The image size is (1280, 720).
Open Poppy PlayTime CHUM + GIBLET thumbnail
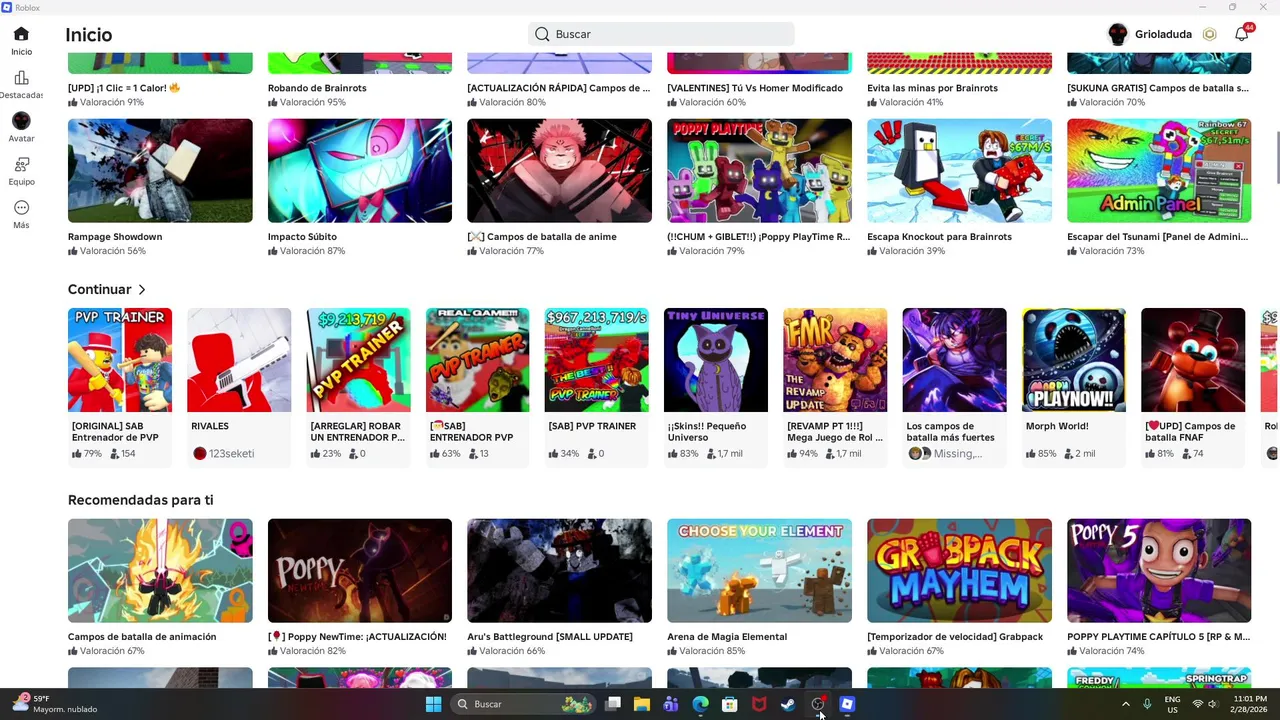(x=759, y=171)
